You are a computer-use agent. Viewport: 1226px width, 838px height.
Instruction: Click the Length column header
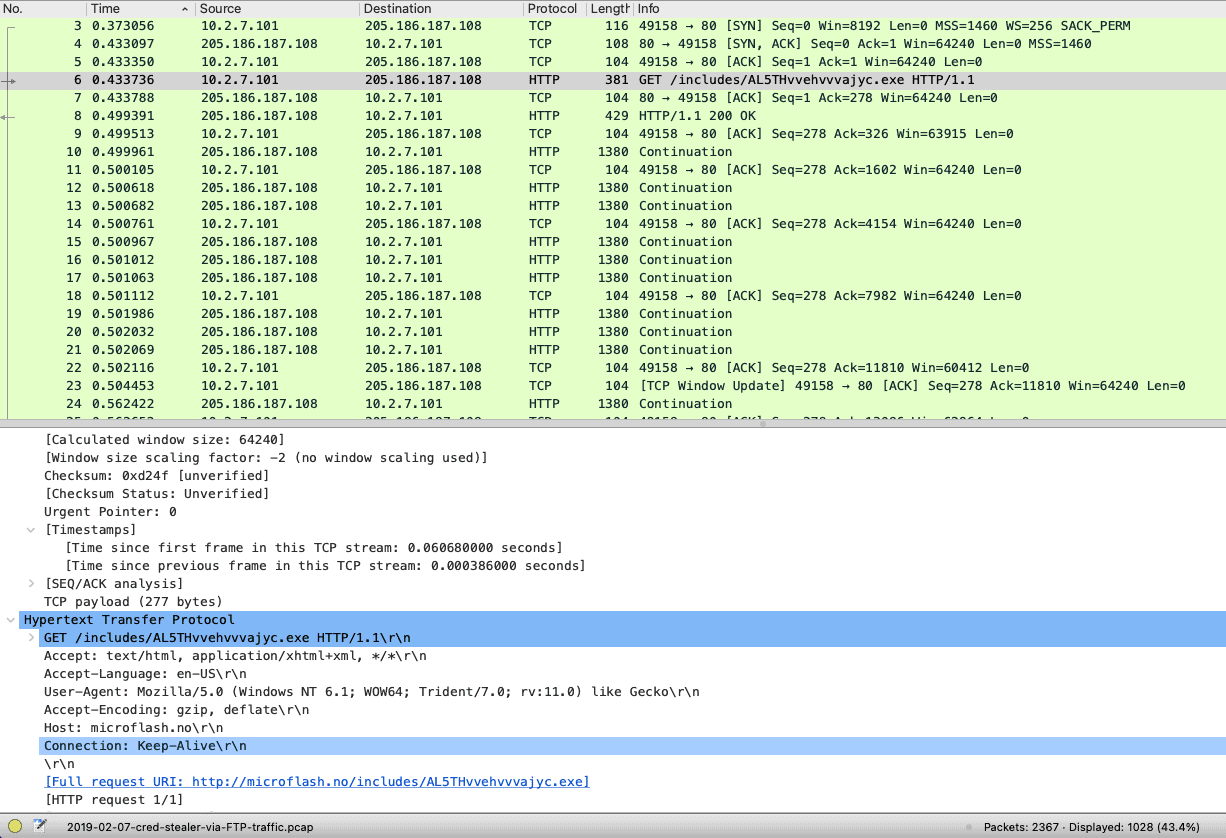(610, 8)
